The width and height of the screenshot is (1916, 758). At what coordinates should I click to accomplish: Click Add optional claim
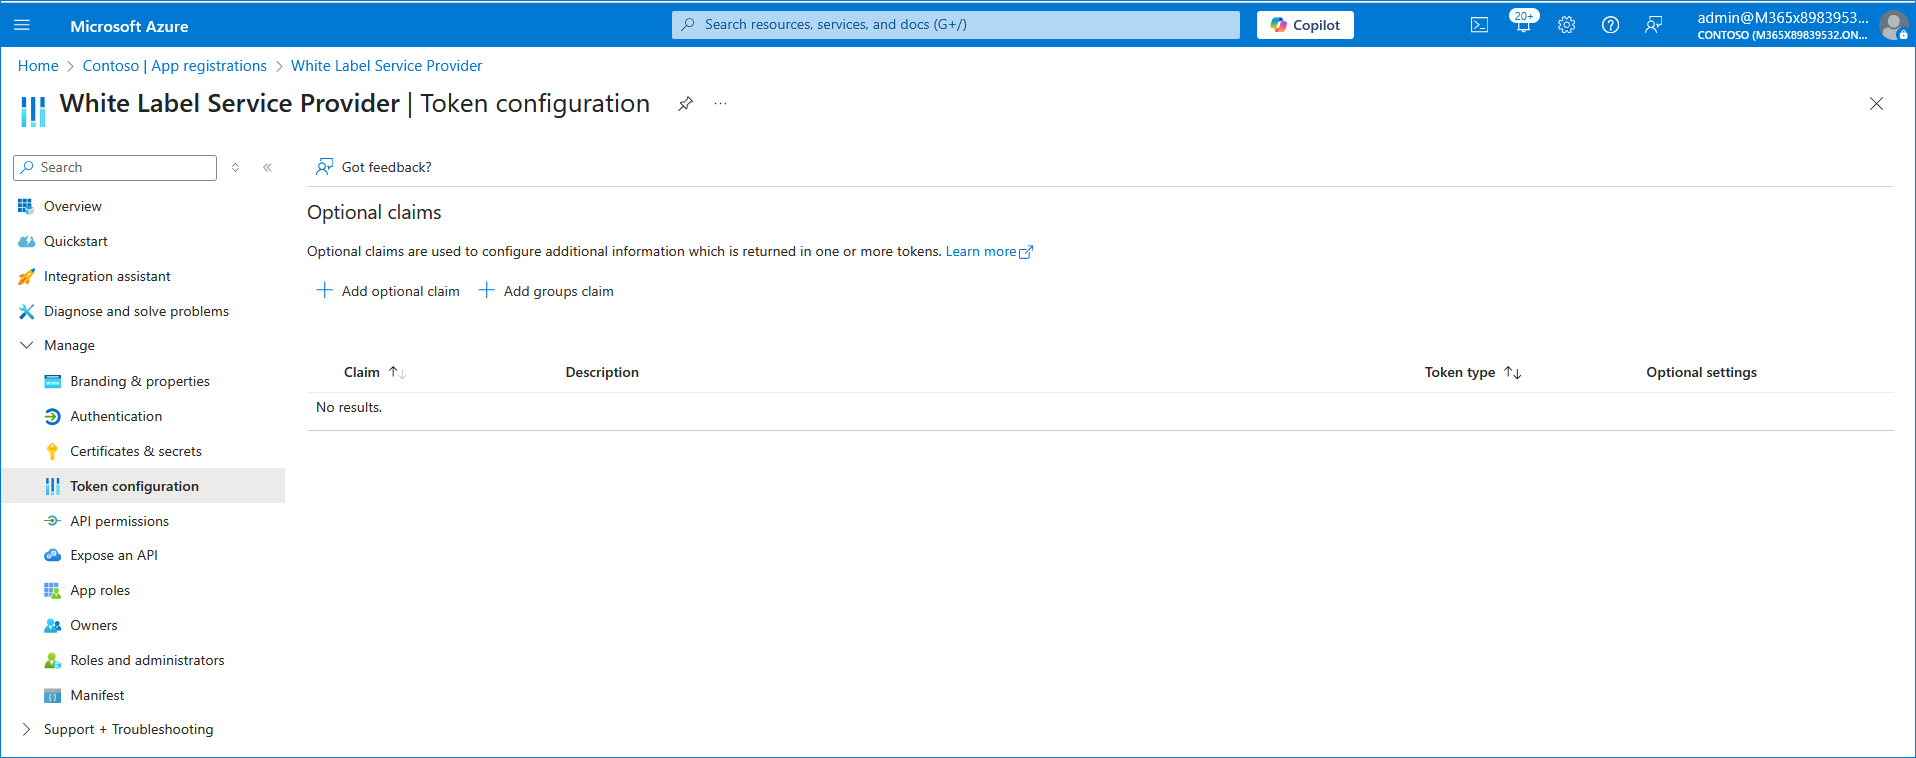[x=389, y=291]
